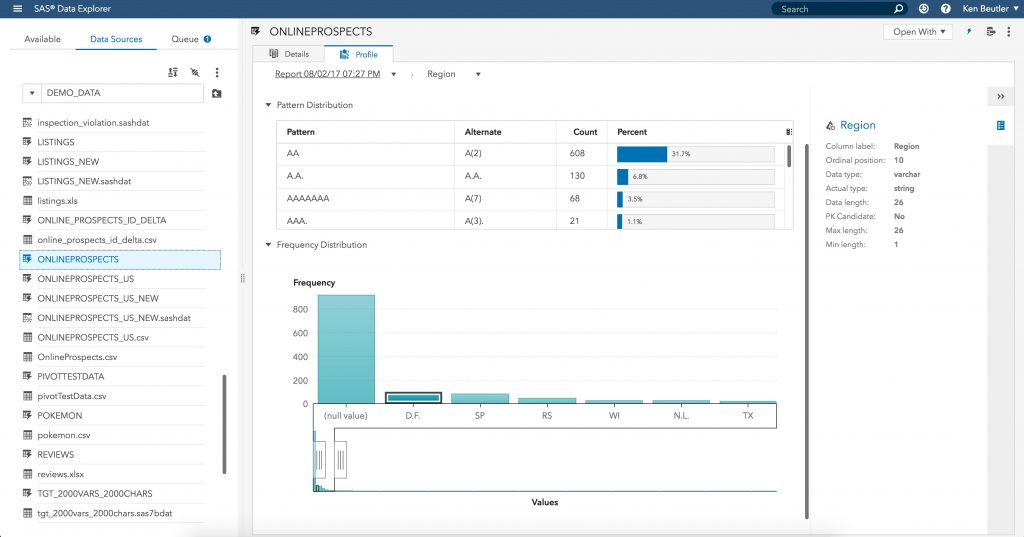Switch to the Details tab
The image size is (1024, 537).
coord(289,54)
